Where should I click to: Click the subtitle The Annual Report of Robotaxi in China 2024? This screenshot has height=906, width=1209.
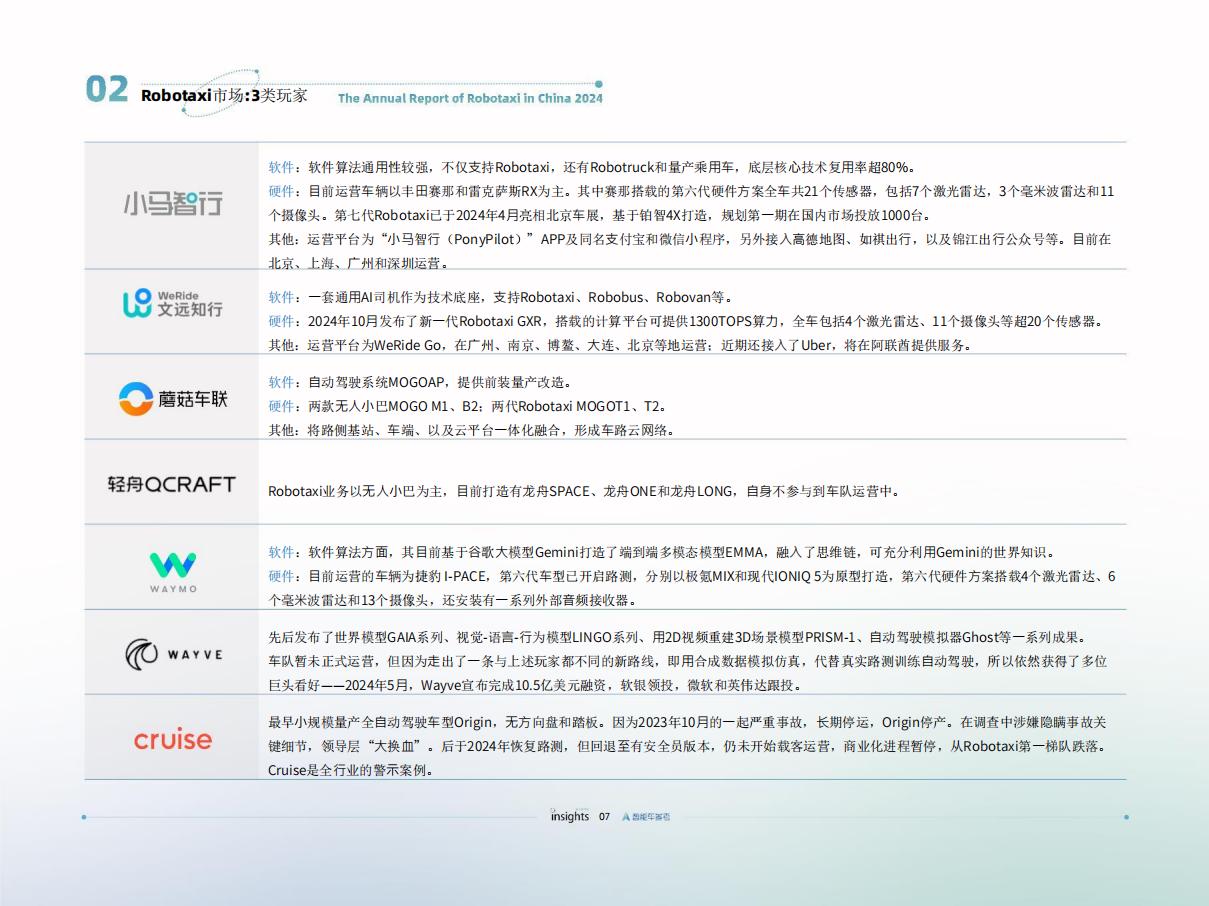tap(470, 98)
